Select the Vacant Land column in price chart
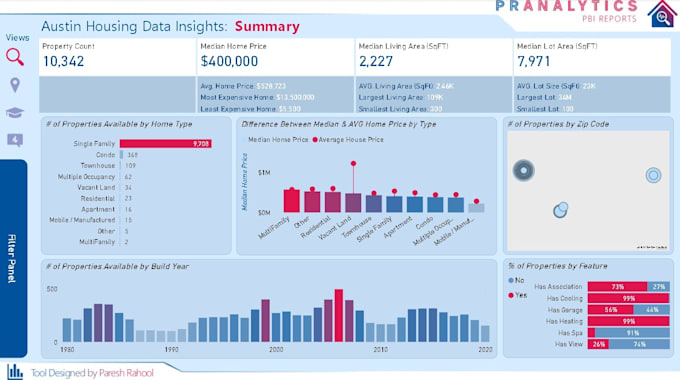The image size is (680, 380). [353, 203]
